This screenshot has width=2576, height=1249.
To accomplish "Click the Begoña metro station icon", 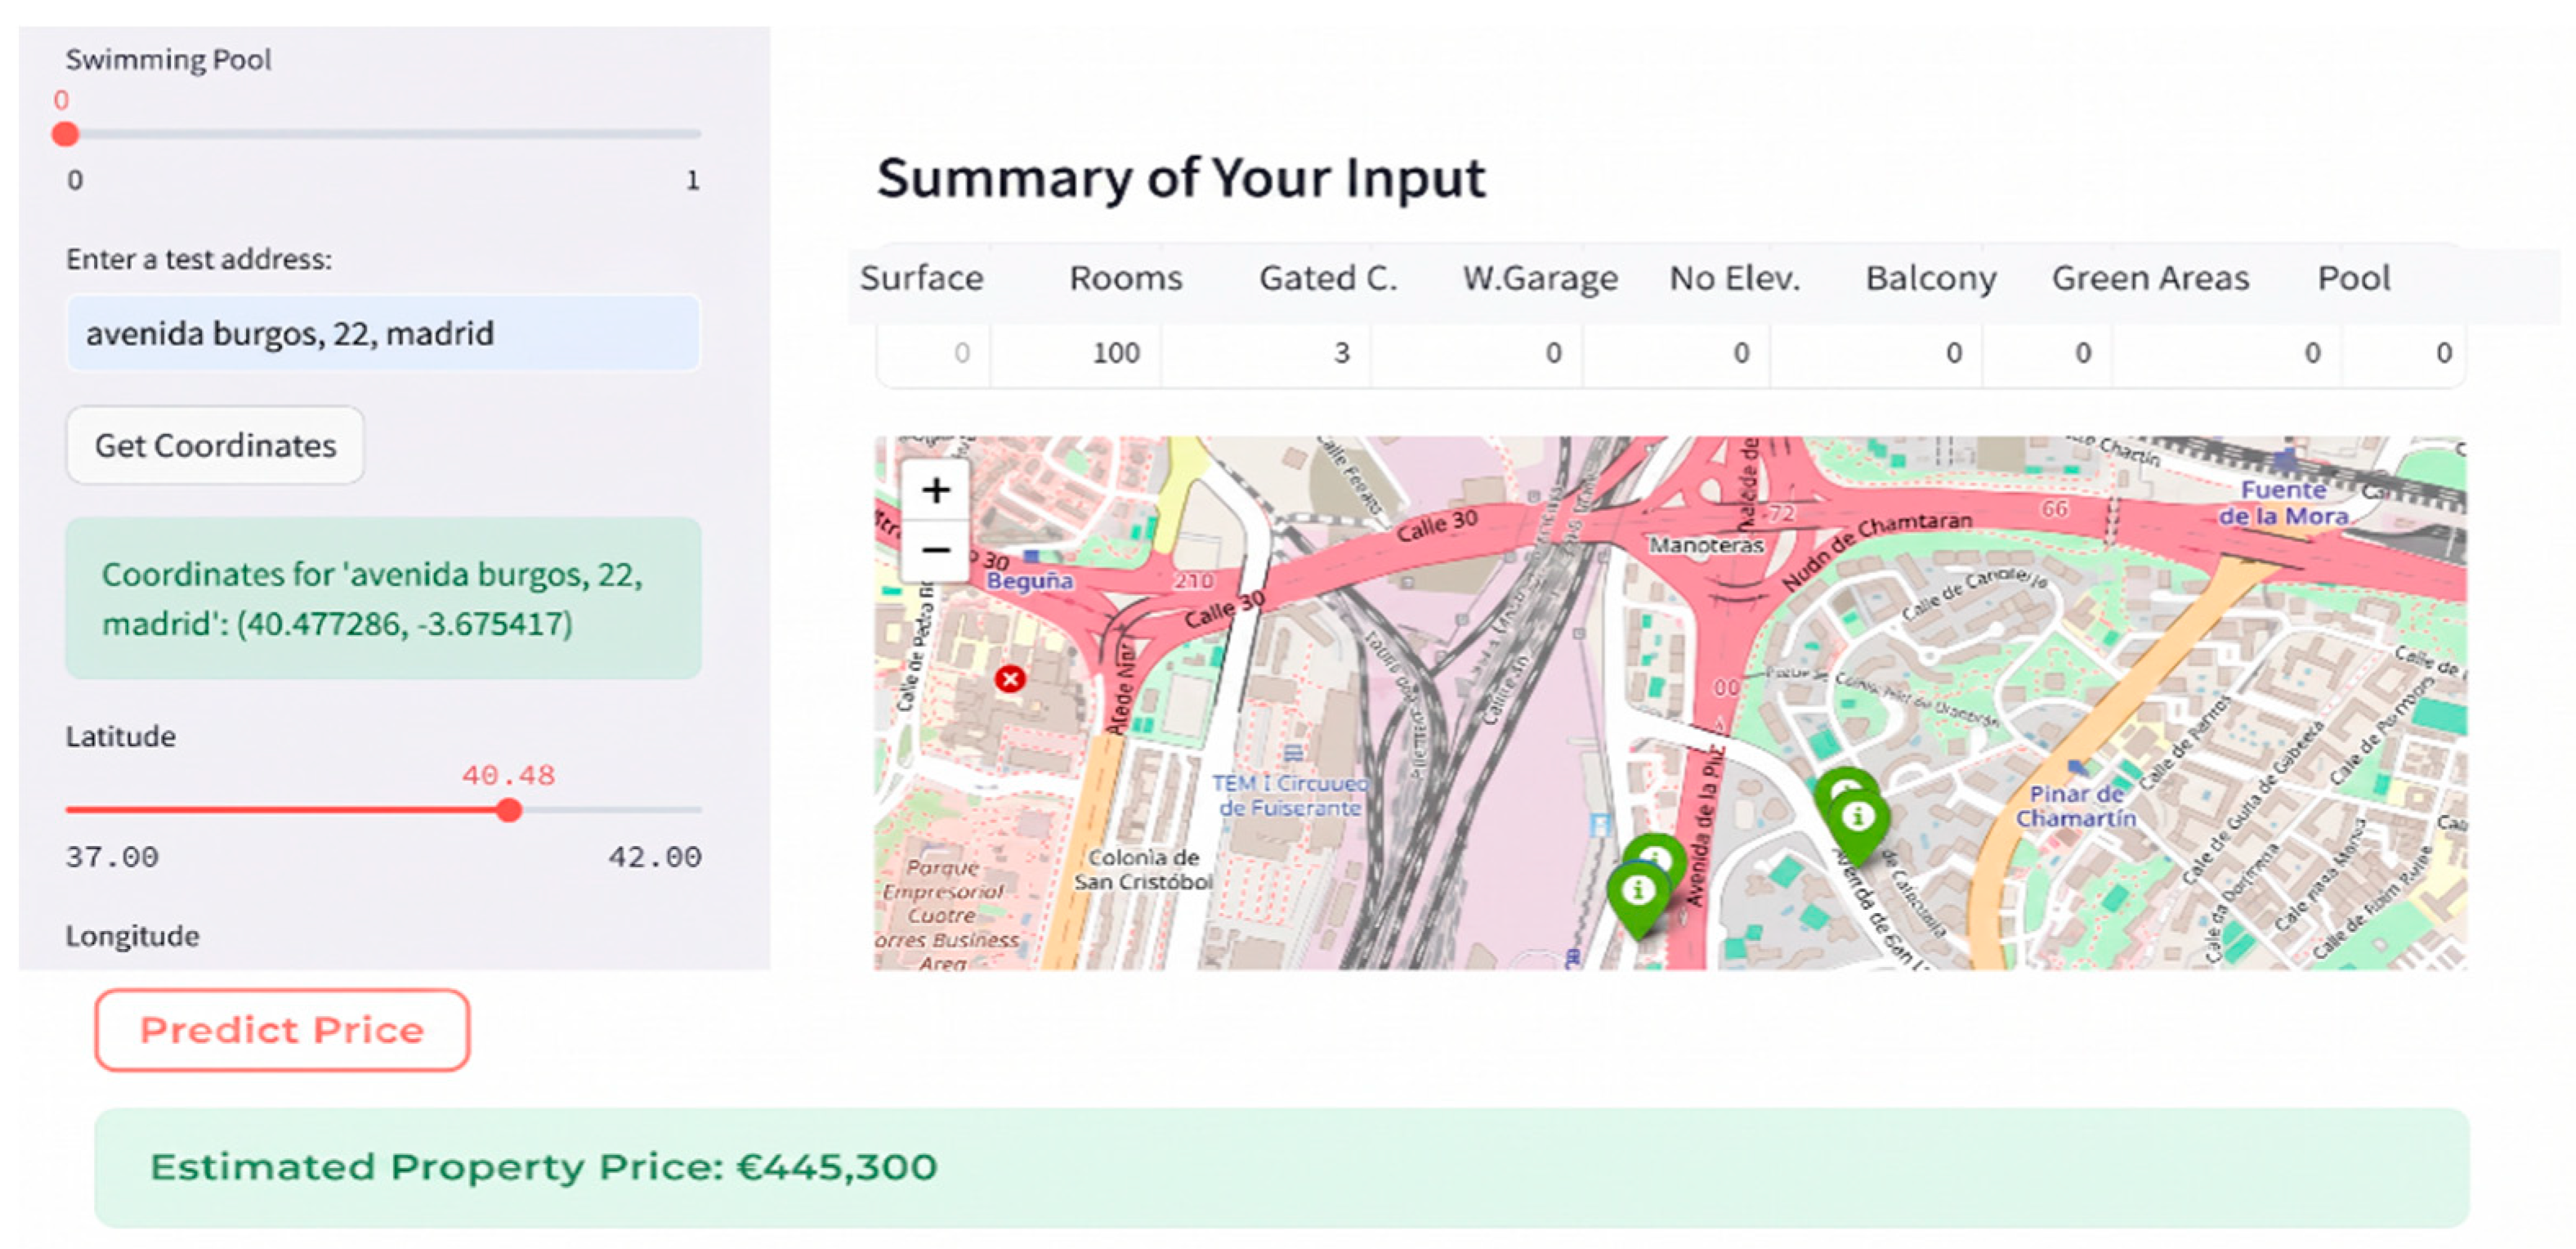I will [x=1032, y=556].
